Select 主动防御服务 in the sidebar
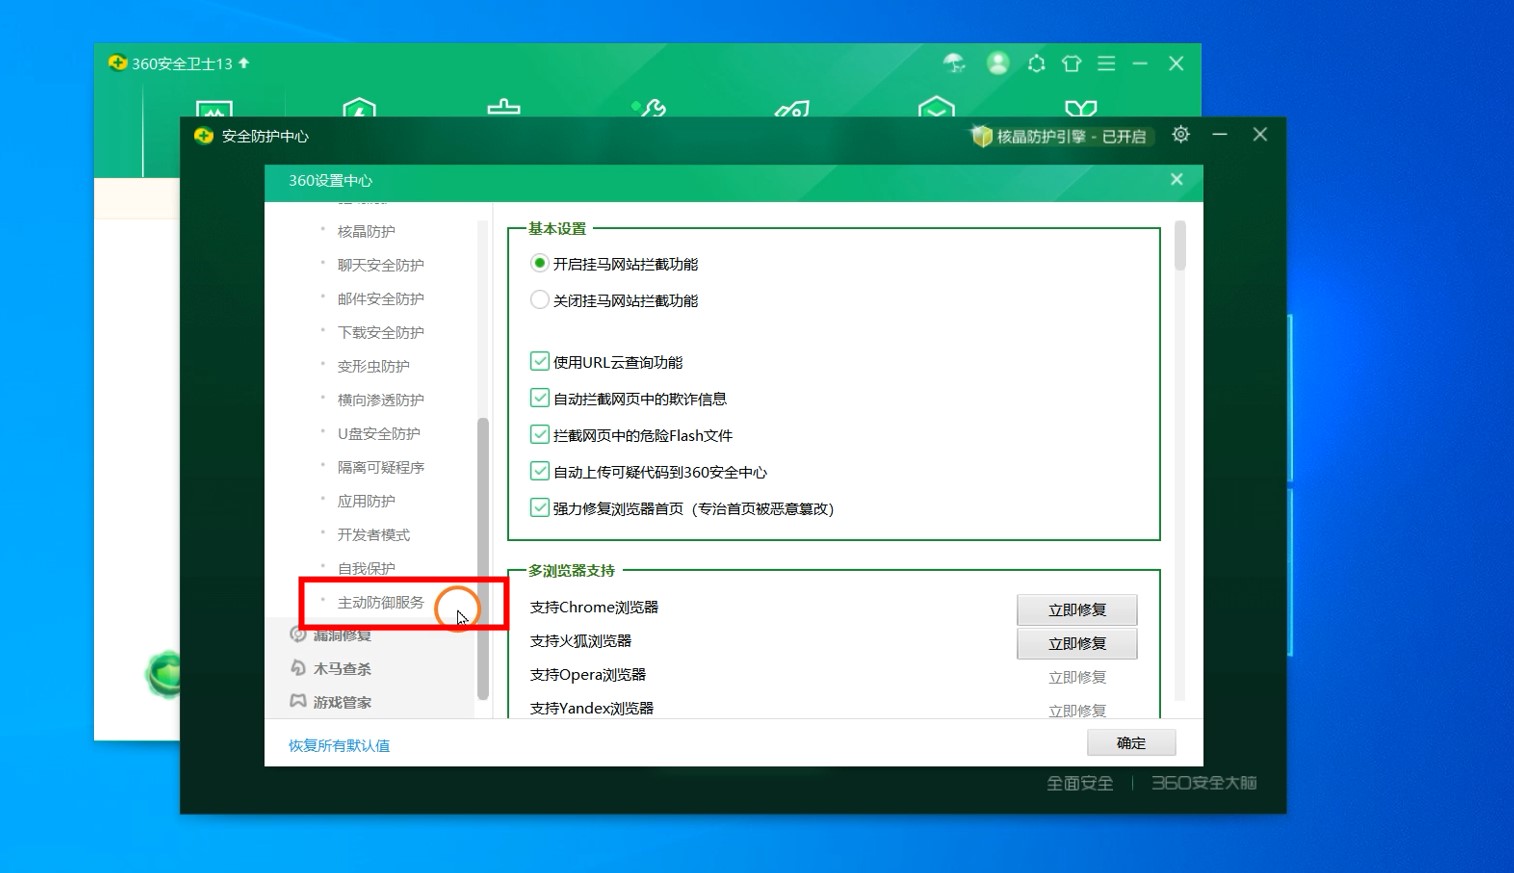The height and width of the screenshot is (873, 1514). [x=380, y=603]
